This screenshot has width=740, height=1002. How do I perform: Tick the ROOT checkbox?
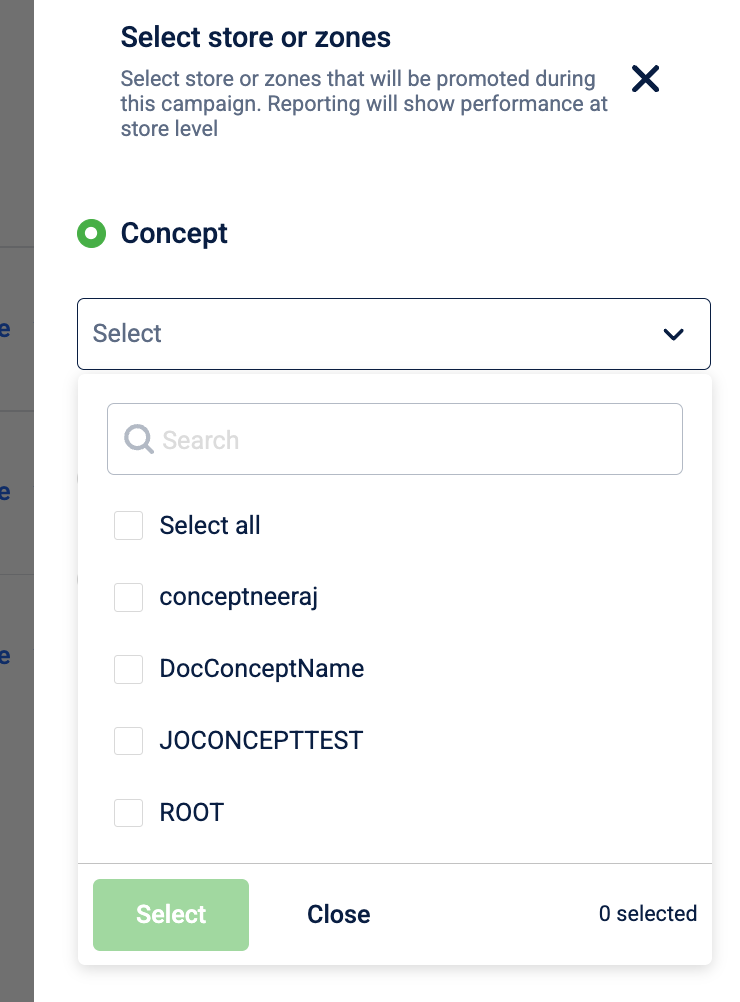click(128, 813)
